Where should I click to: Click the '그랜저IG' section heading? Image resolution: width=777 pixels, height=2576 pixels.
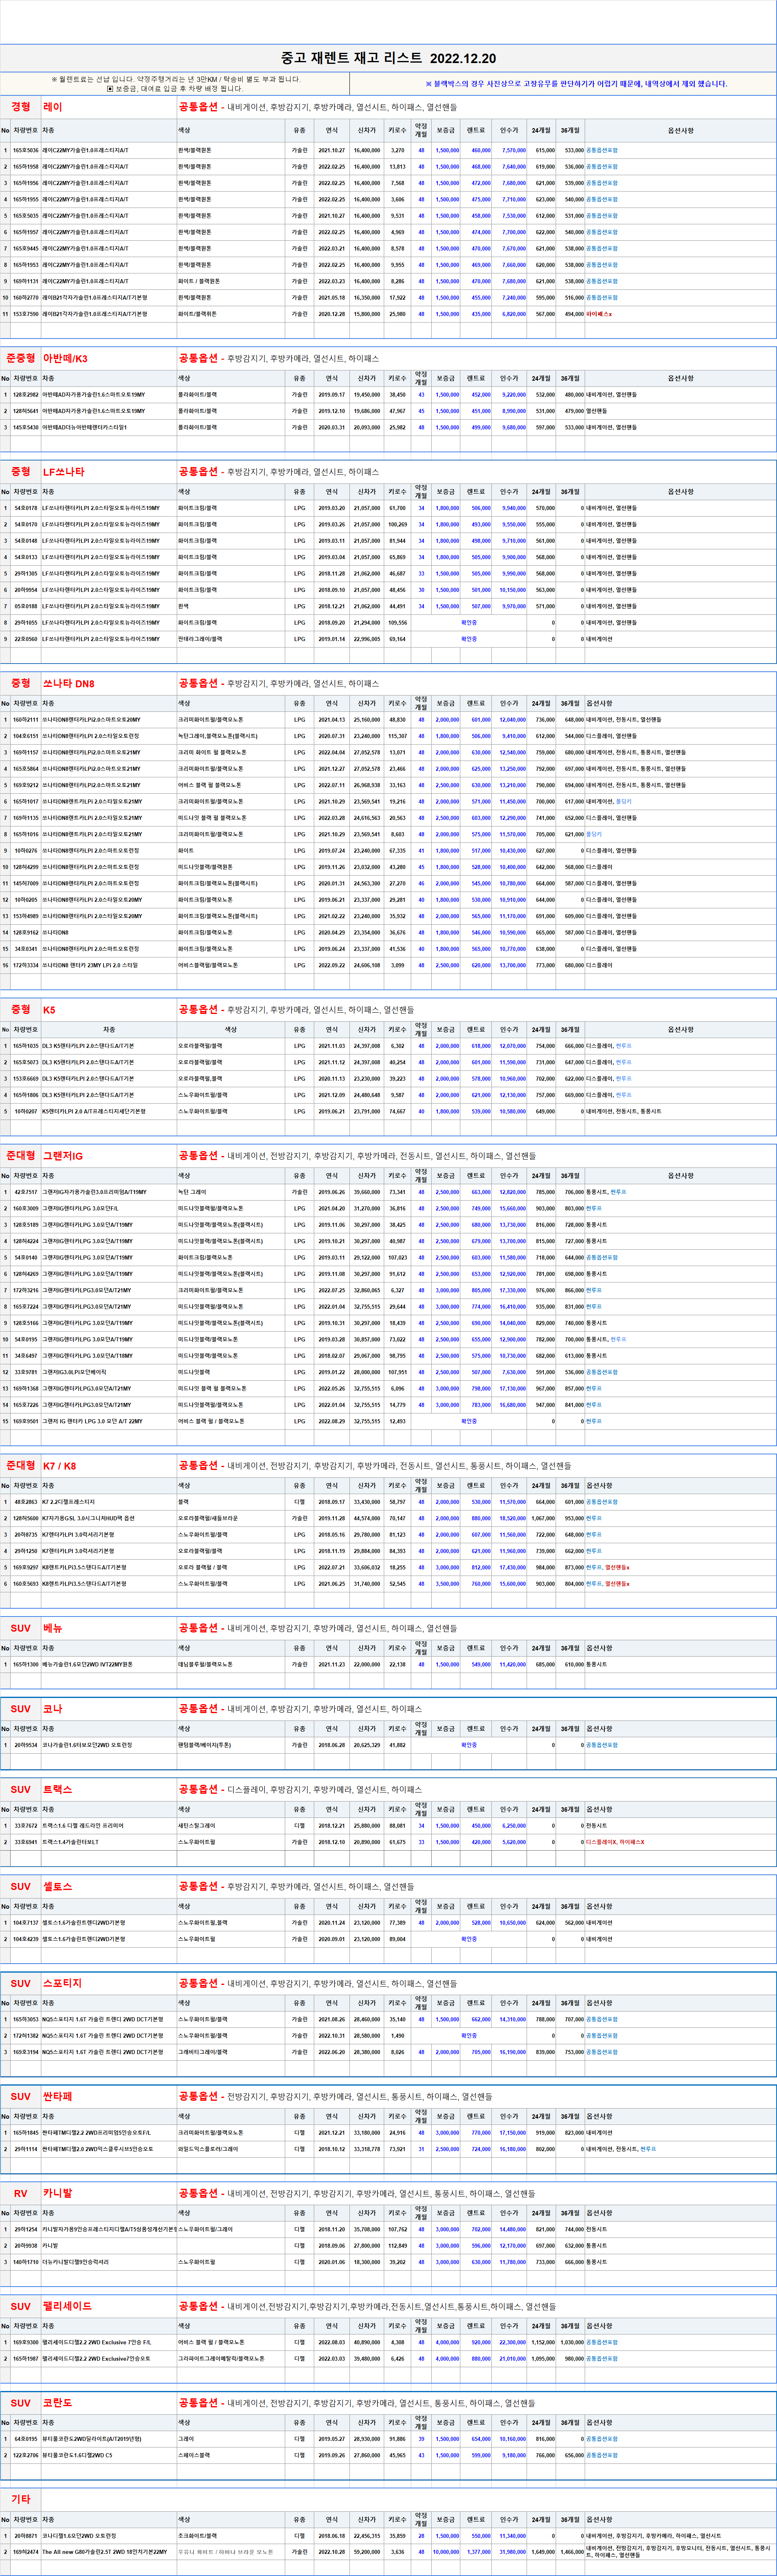tap(63, 1155)
